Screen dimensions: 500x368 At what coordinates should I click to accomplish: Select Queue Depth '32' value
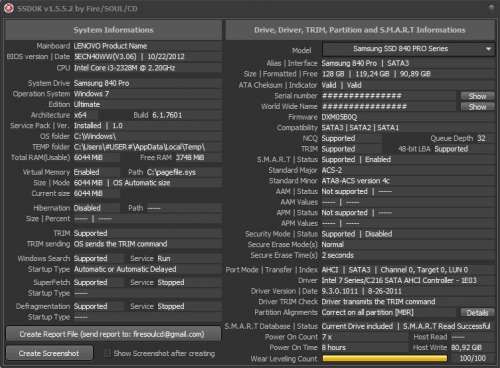click(x=481, y=138)
